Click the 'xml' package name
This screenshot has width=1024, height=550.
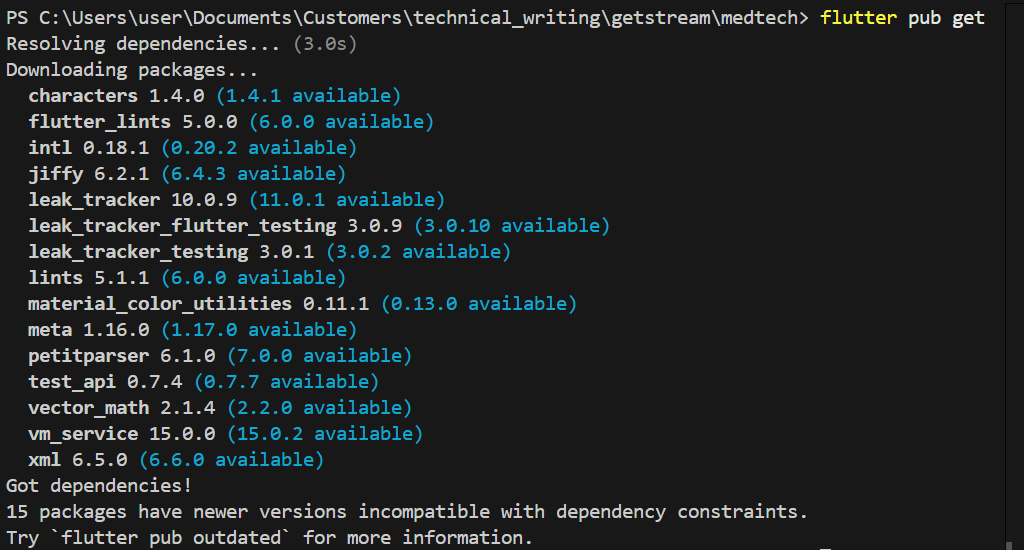(x=45, y=460)
